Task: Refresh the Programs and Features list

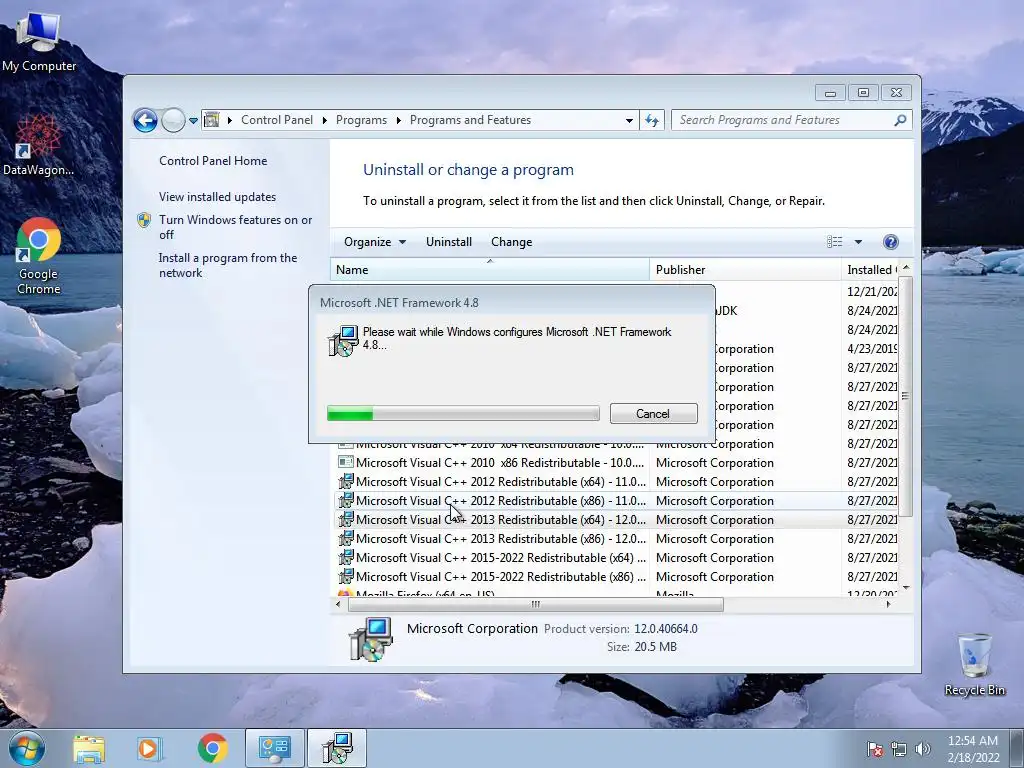Action: (x=652, y=120)
